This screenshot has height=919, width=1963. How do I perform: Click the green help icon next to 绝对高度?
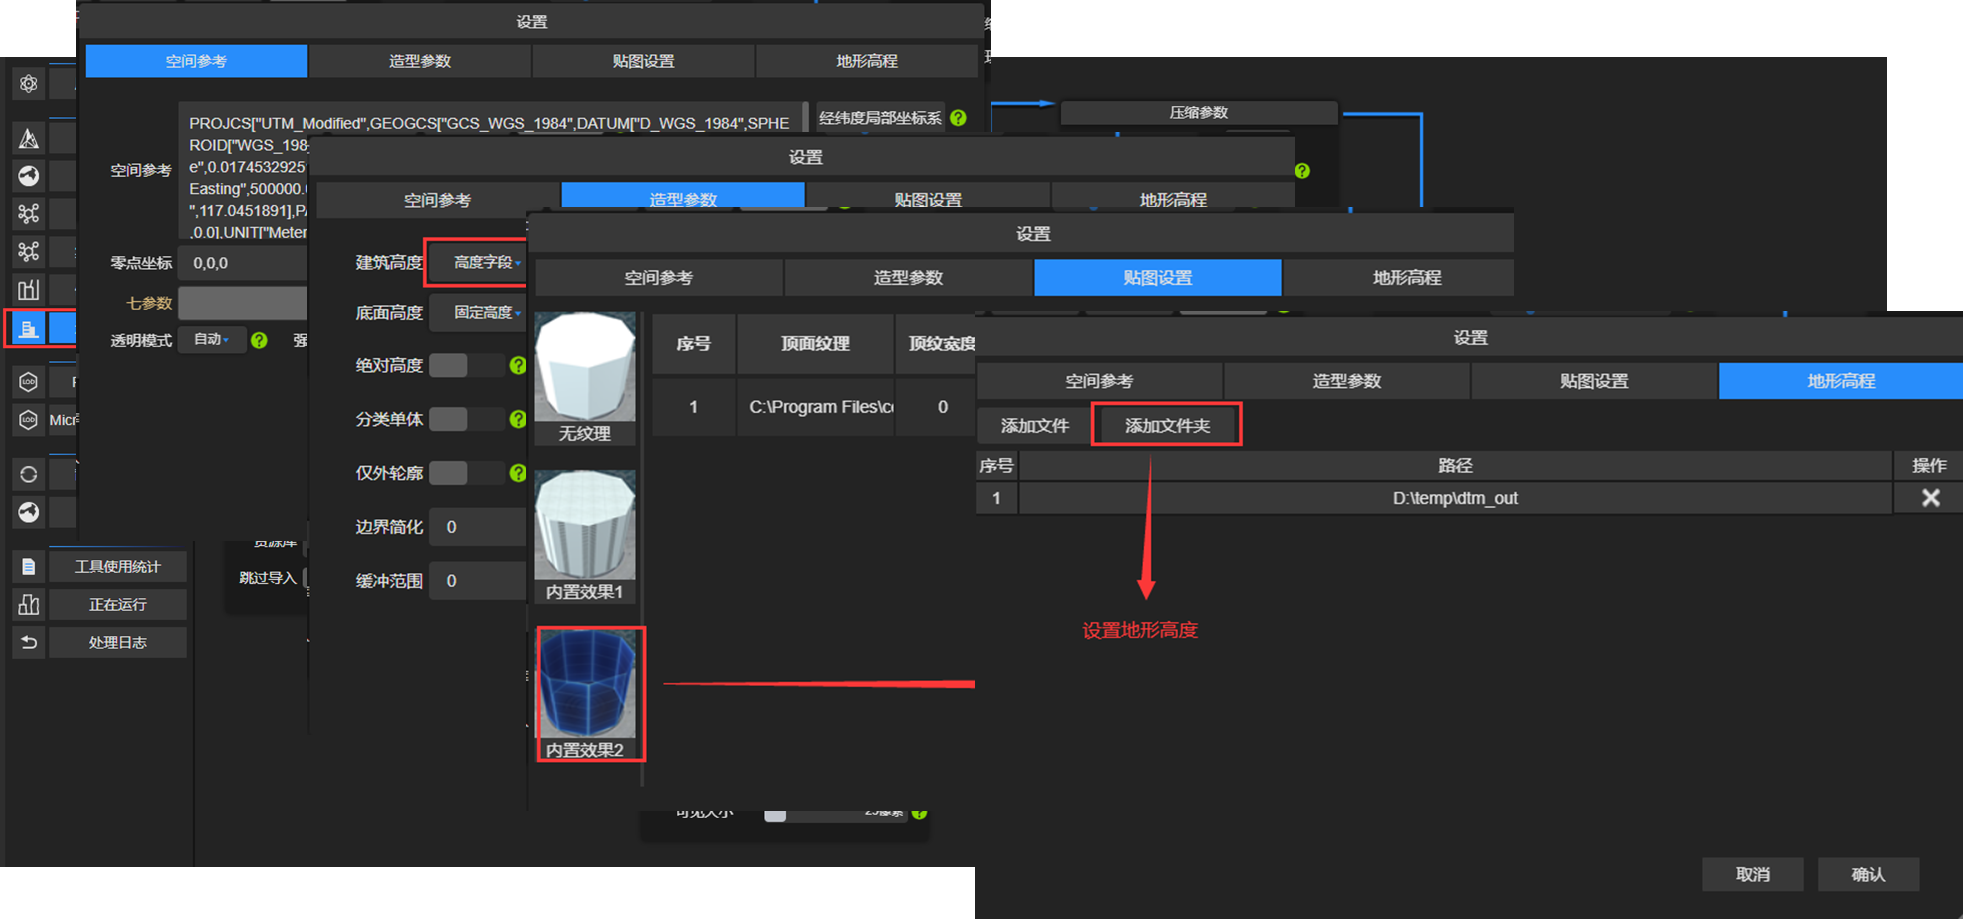(x=517, y=366)
